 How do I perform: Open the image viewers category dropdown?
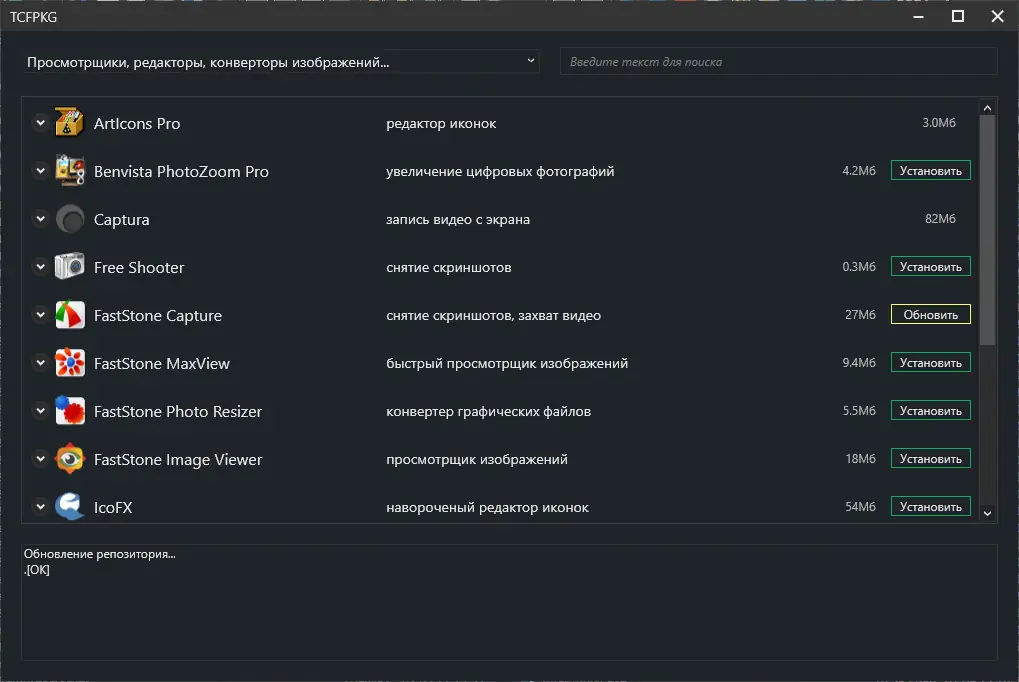280,62
